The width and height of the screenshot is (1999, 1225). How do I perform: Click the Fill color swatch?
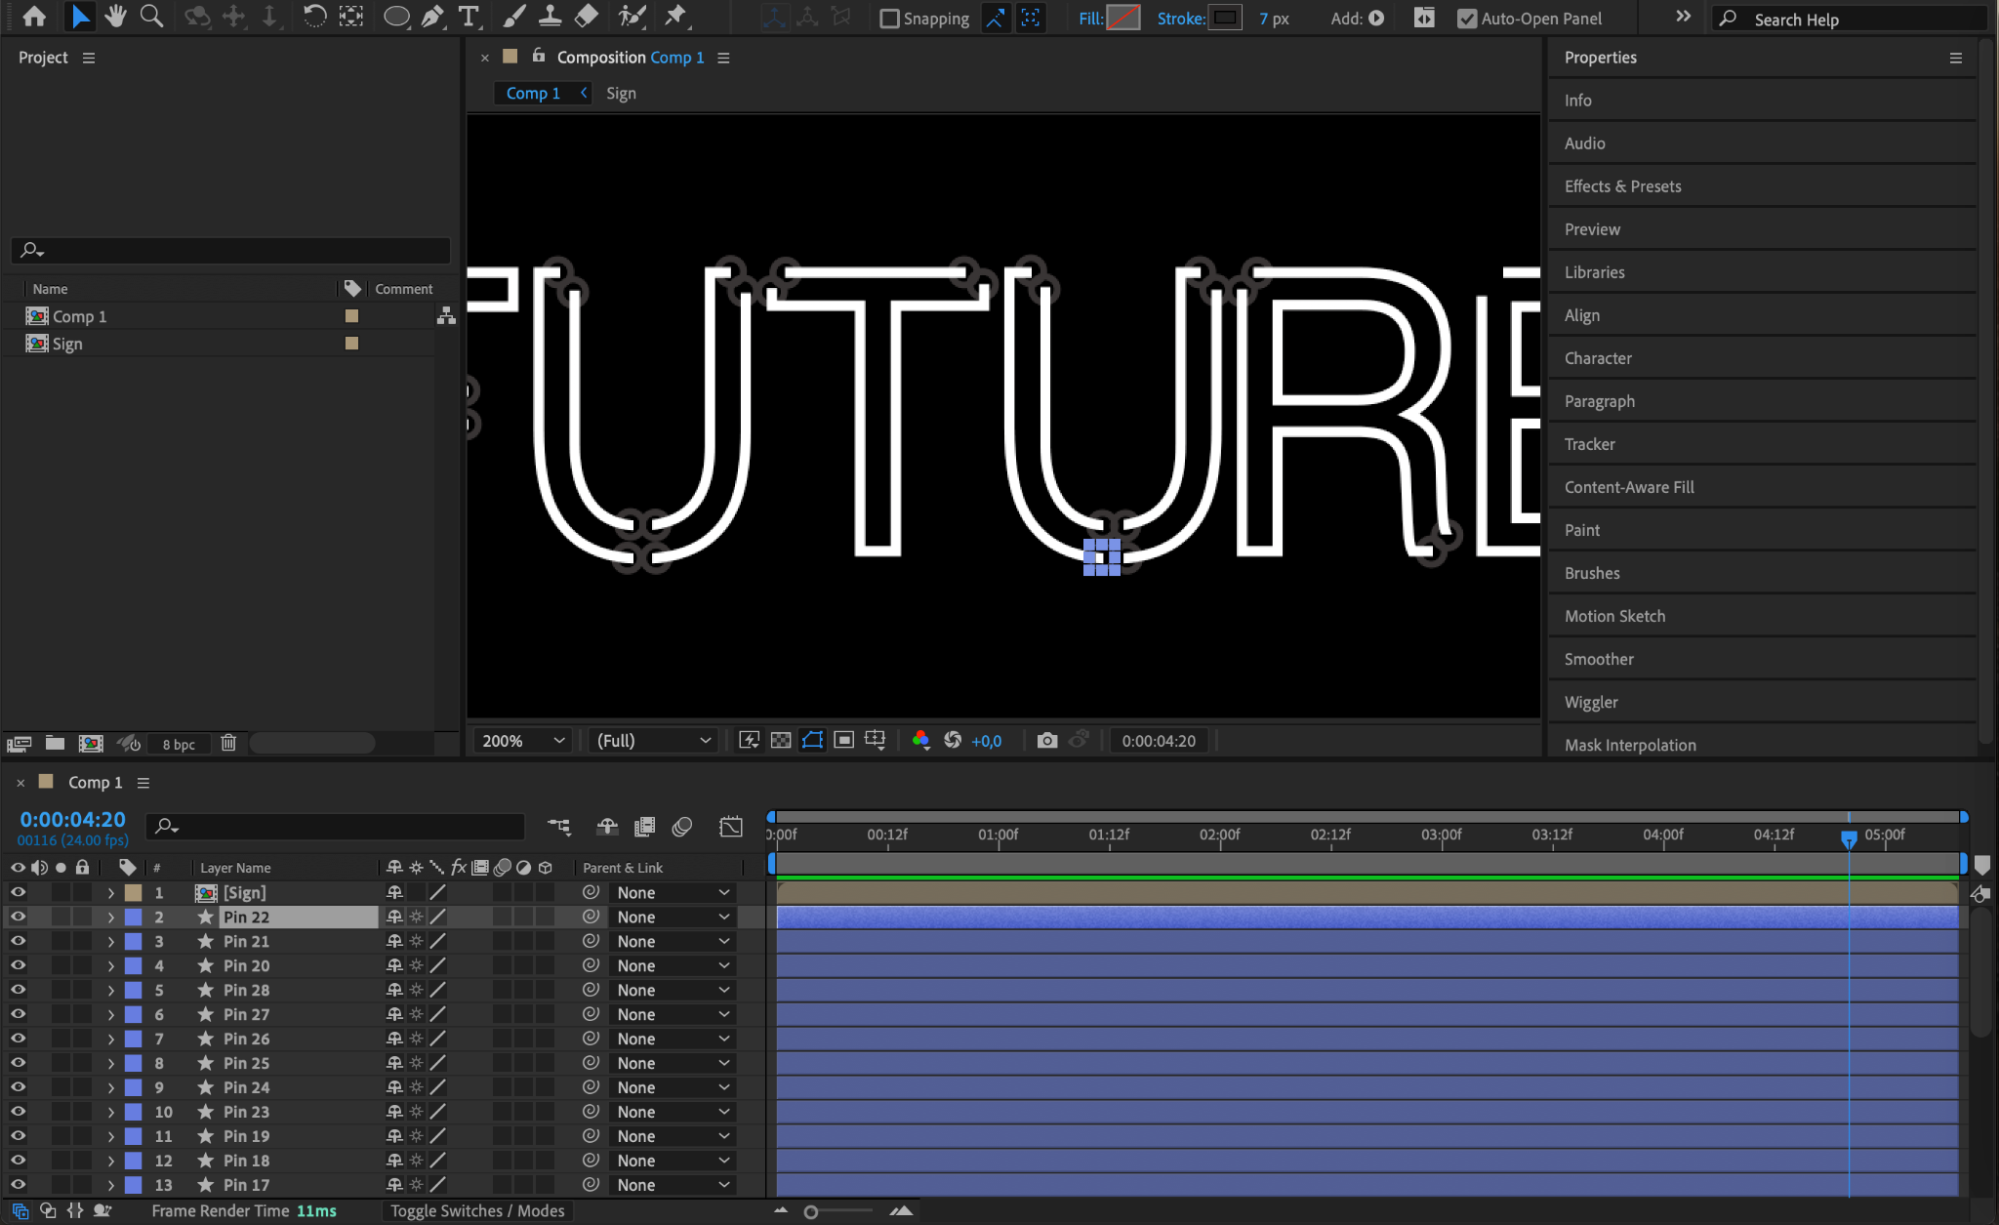pos(1124,18)
